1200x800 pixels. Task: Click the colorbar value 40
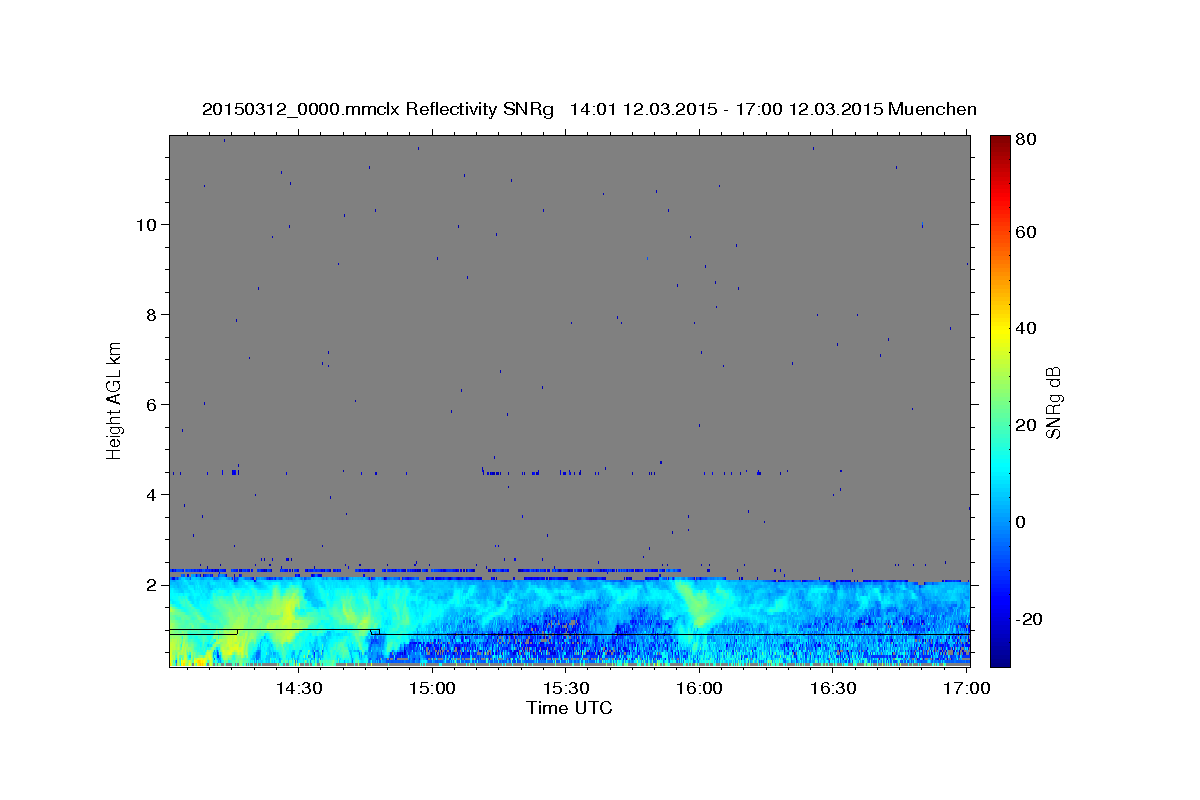tap(1027, 328)
